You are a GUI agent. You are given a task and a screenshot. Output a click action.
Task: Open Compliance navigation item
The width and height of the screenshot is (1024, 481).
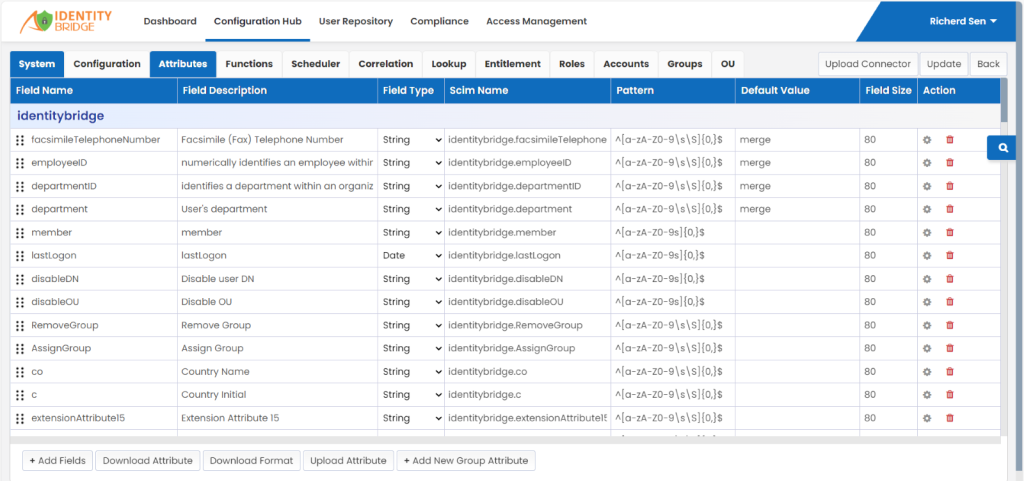440,21
